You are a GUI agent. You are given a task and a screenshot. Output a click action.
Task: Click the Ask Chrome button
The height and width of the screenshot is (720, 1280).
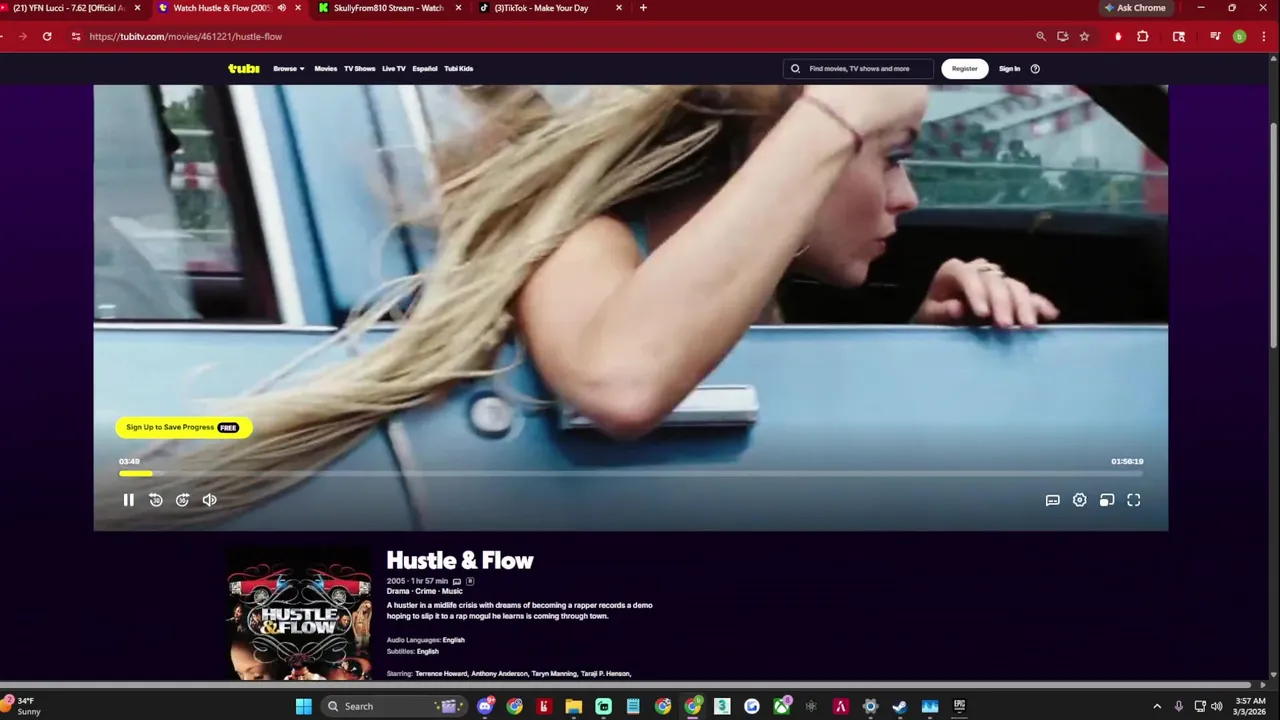(x=1136, y=8)
